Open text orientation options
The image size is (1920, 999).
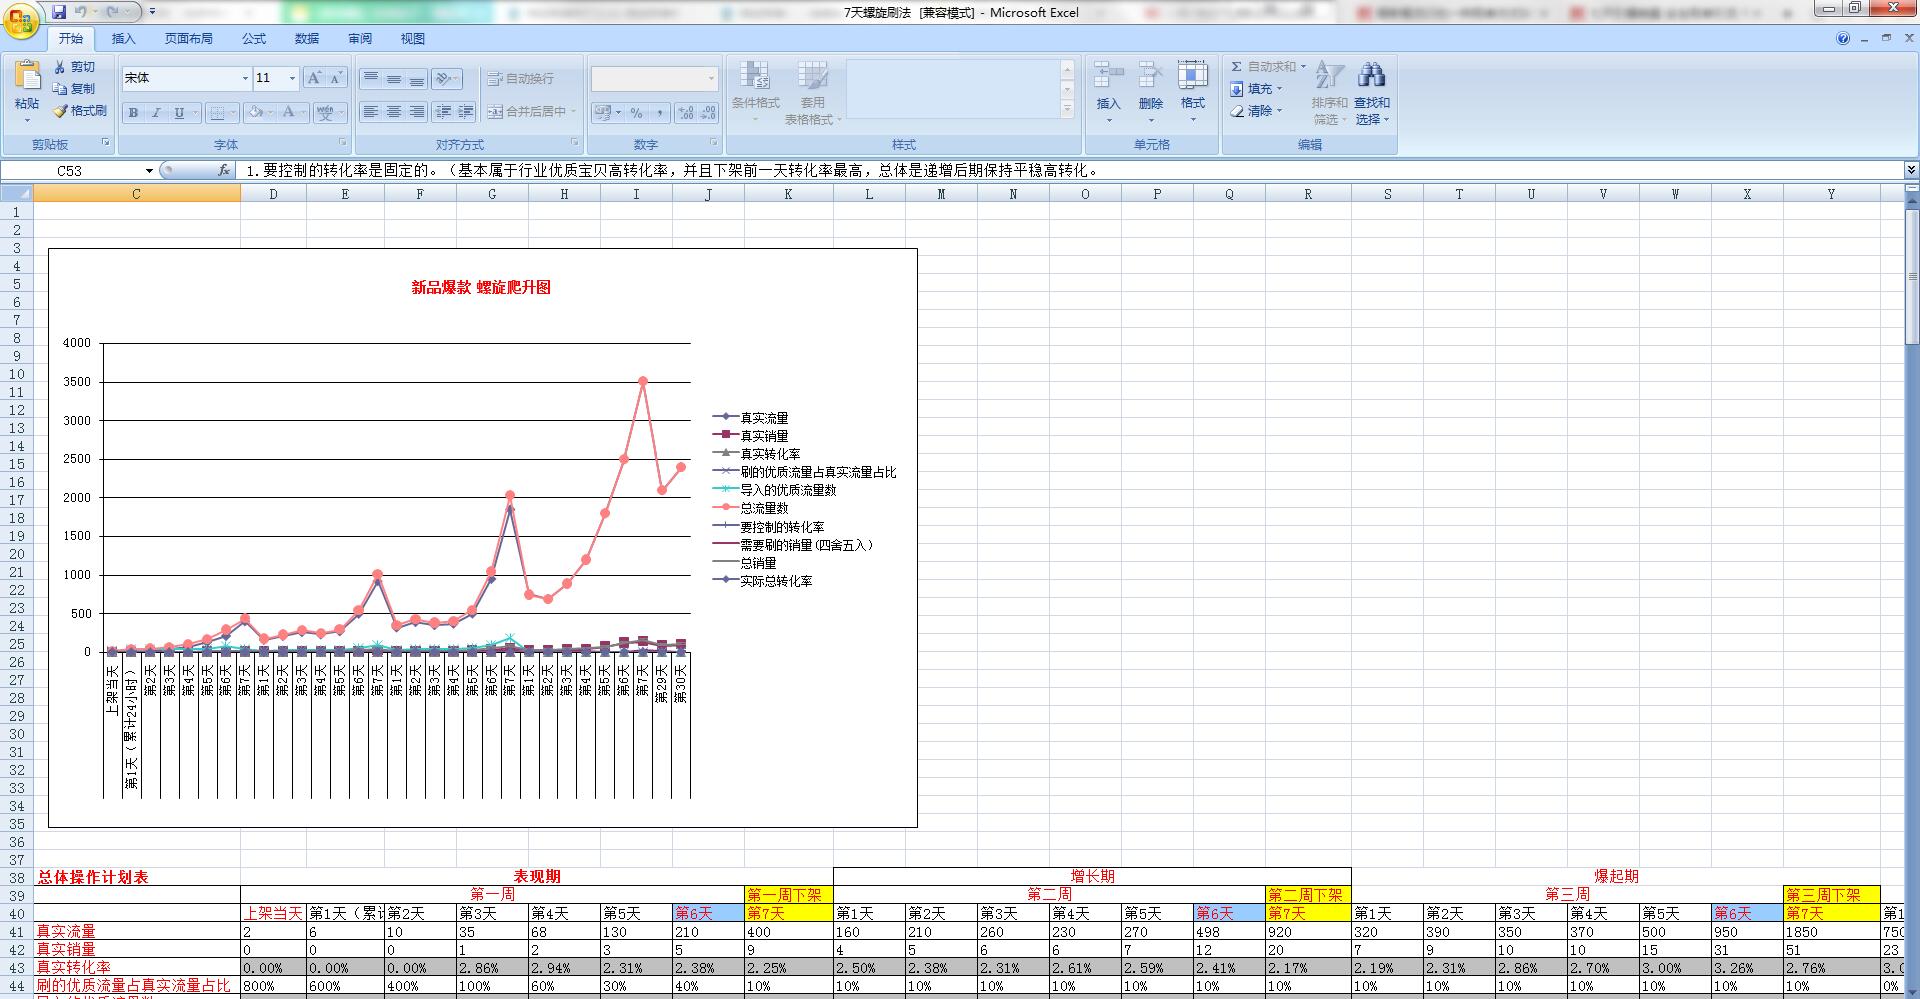click(447, 78)
